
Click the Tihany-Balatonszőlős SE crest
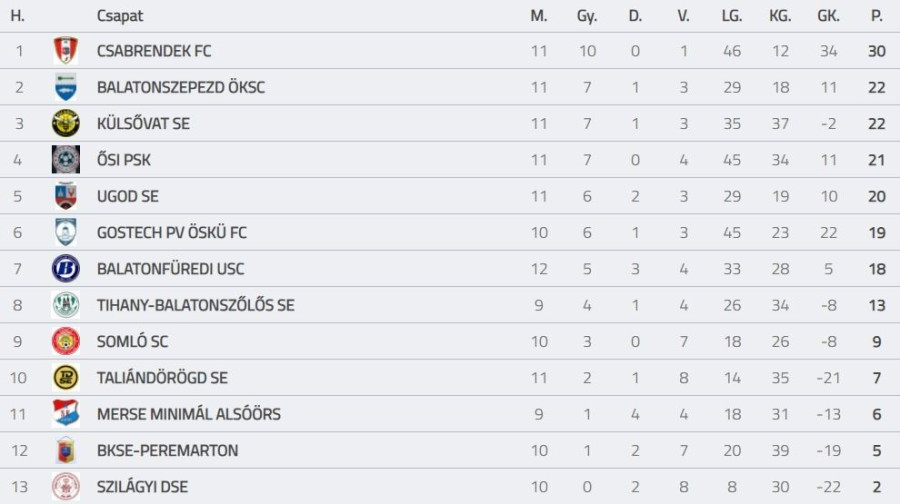pos(65,305)
